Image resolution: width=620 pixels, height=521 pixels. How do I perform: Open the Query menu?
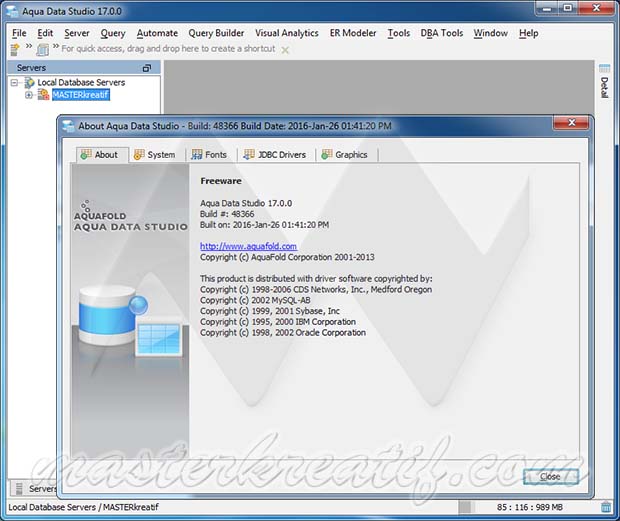point(113,33)
